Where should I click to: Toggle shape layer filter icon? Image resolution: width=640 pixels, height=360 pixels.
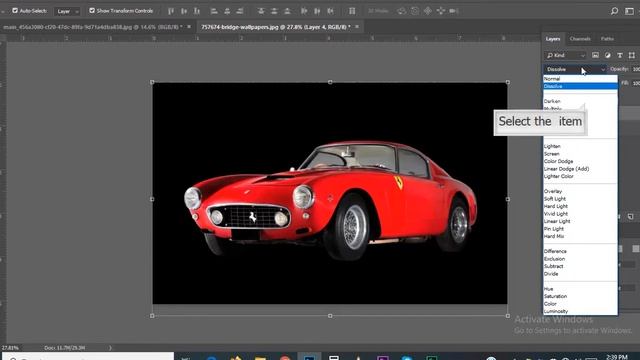point(632,55)
